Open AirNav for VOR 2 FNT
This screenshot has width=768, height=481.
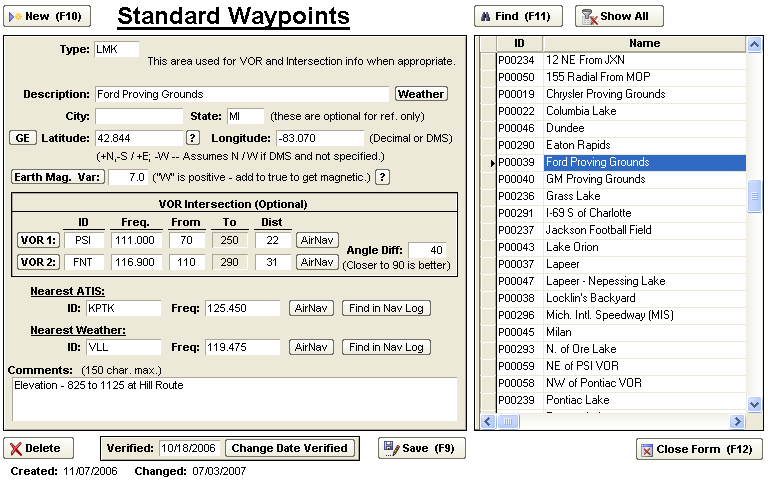point(317,262)
